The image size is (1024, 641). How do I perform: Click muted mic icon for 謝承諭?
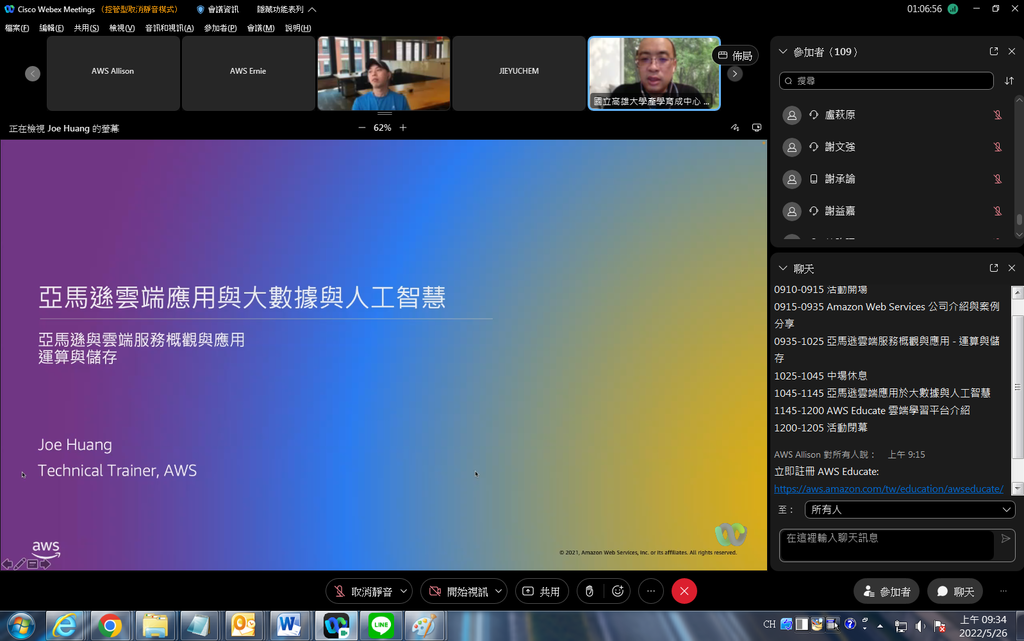[997, 179]
